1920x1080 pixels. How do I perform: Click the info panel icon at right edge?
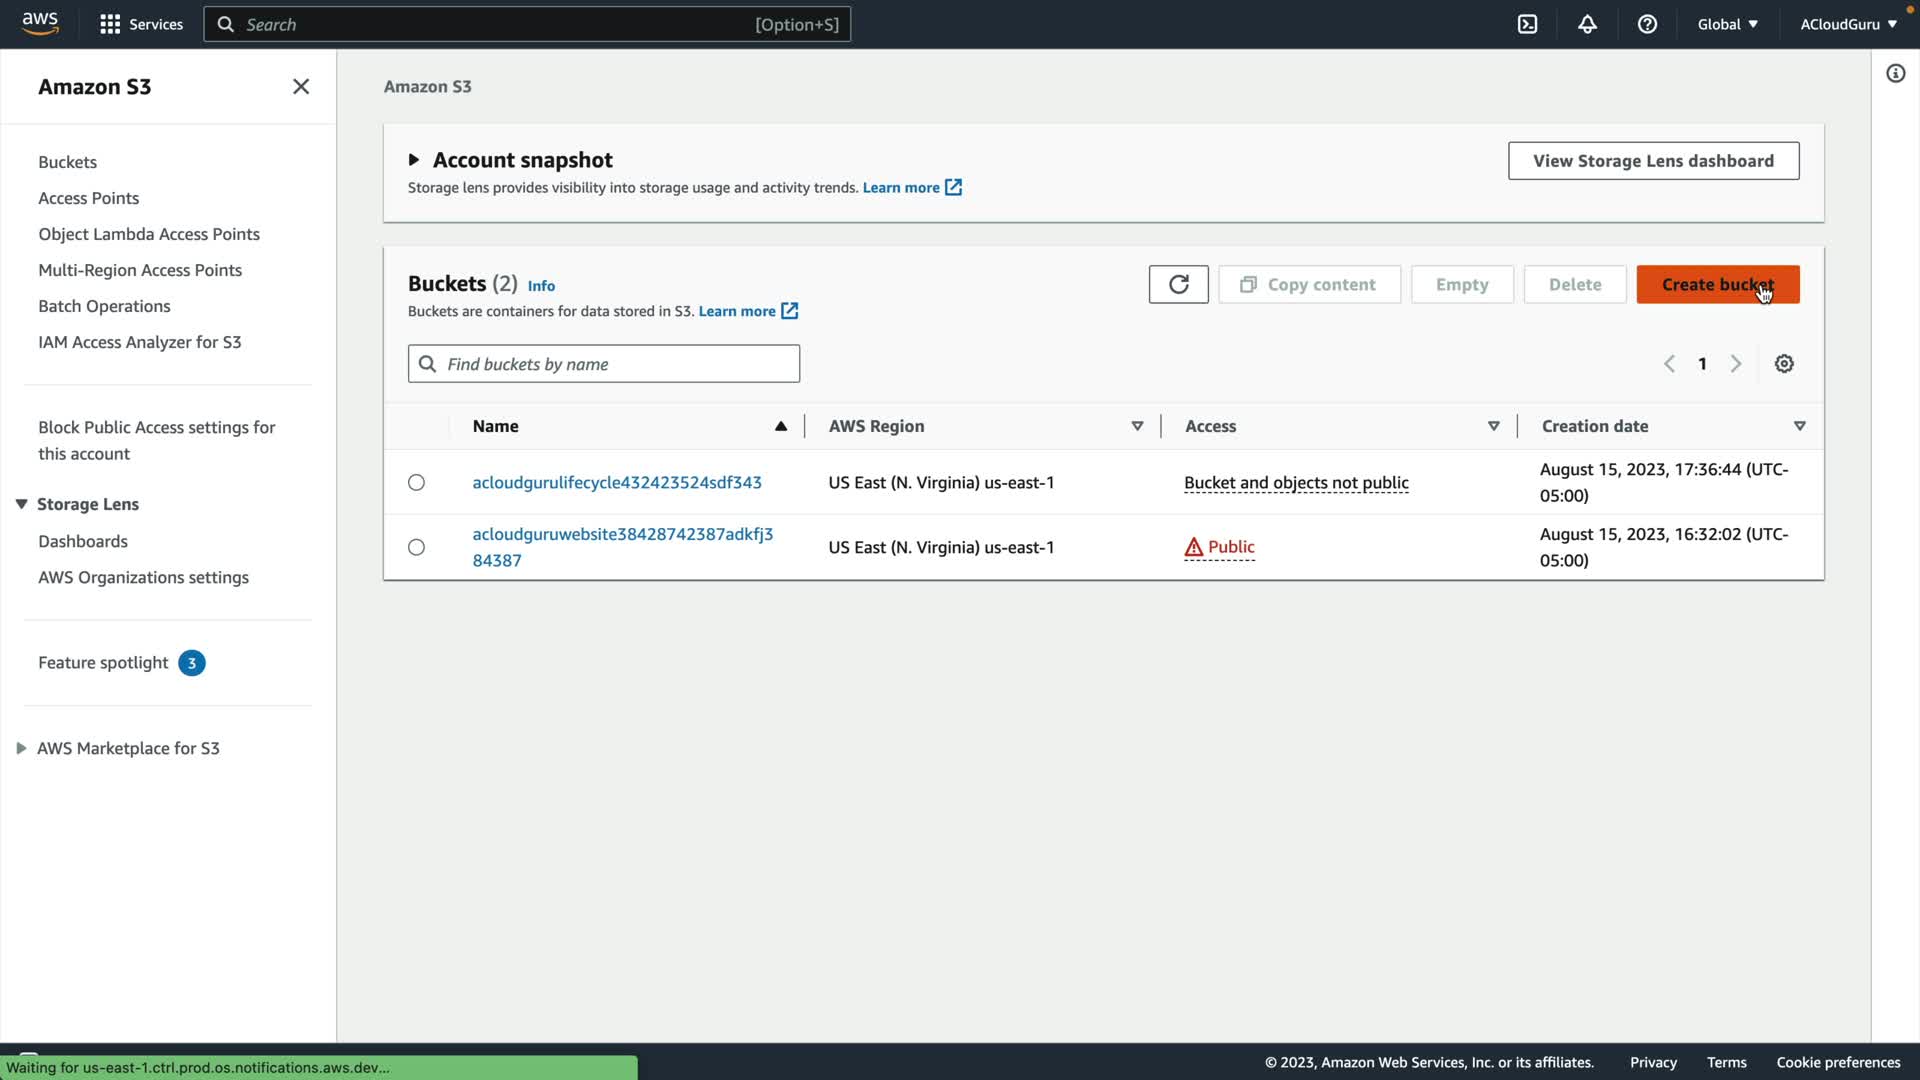tap(1895, 73)
